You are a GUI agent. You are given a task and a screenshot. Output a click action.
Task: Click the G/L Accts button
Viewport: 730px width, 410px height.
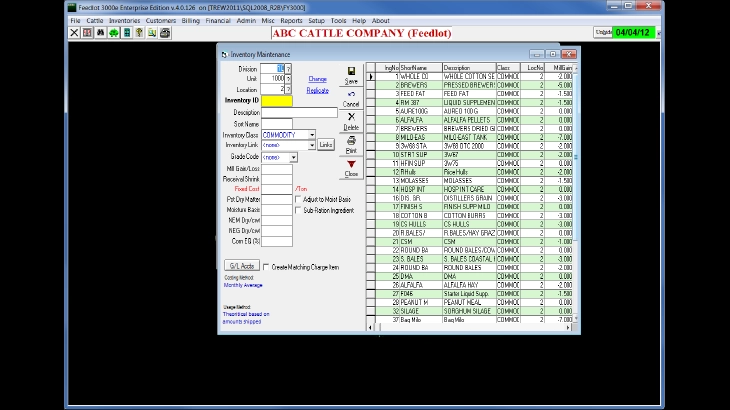(242, 266)
